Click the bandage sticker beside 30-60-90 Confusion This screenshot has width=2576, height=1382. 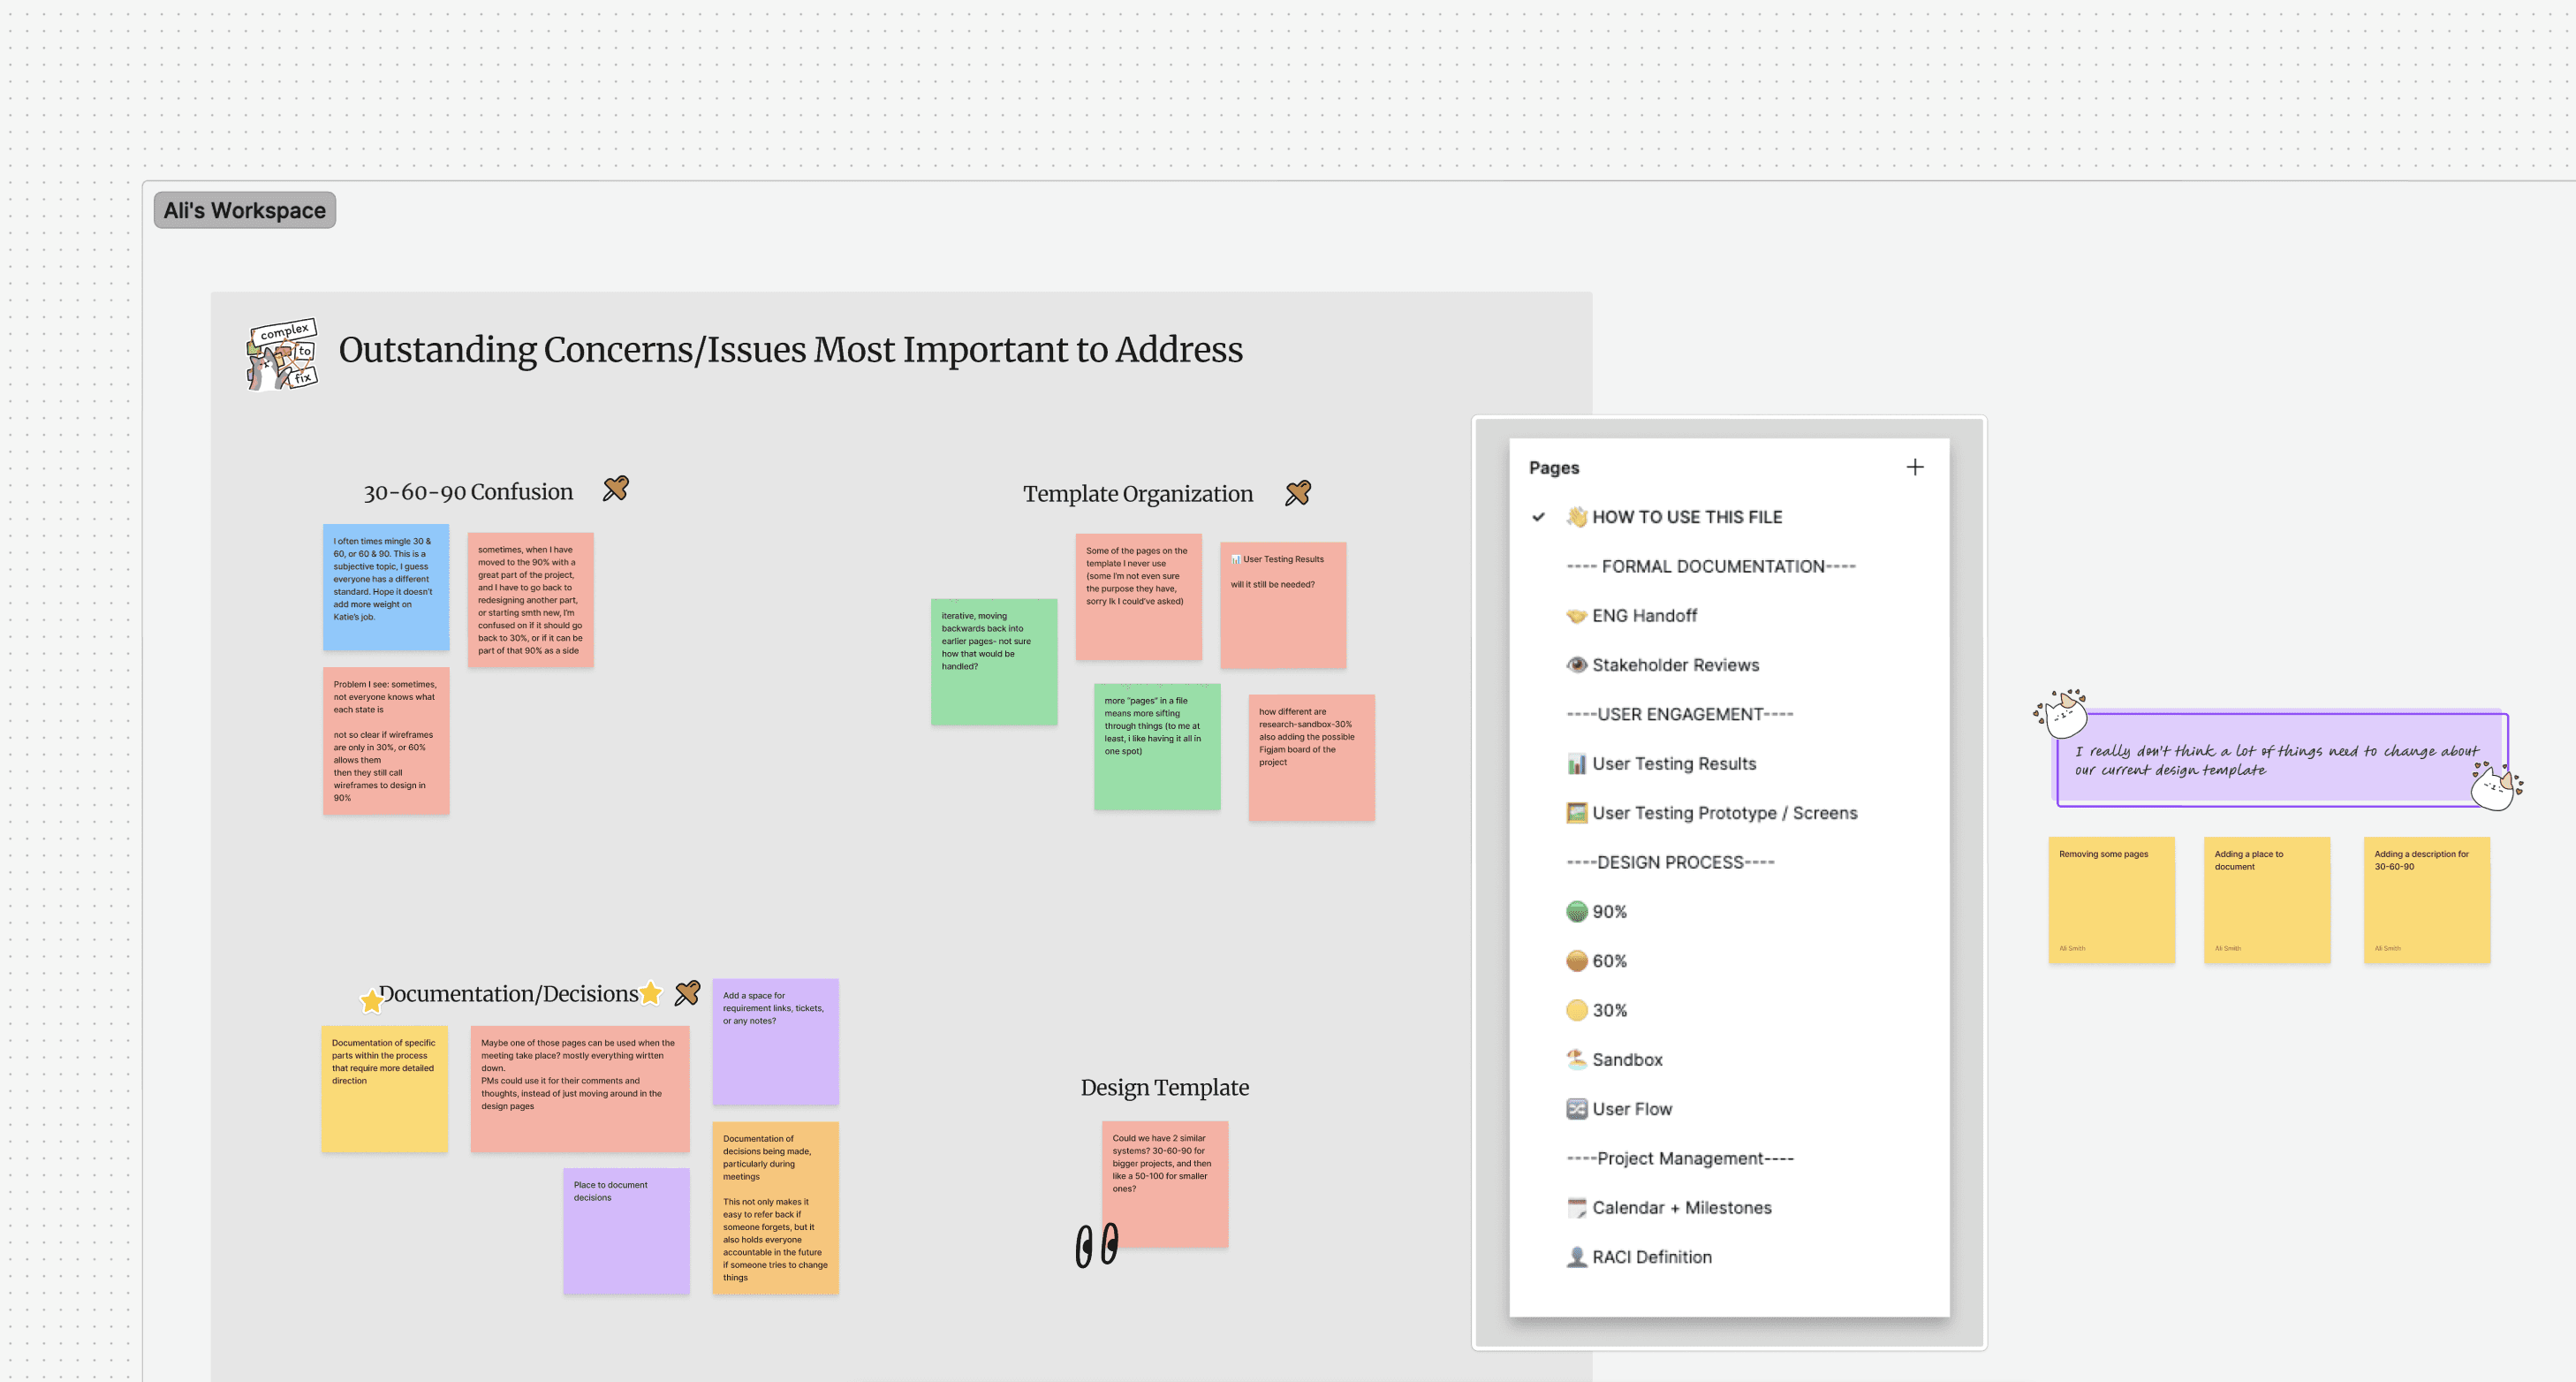616,489
